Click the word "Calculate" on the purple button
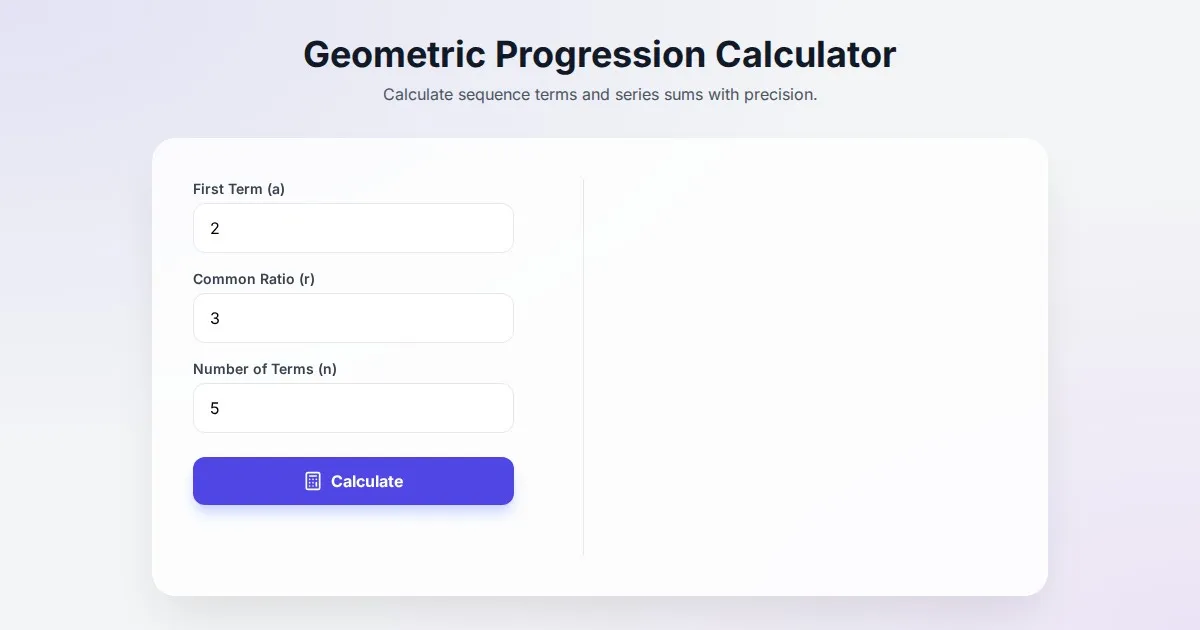The height and width of the screenshot is (630, 1200). [367, 481]
